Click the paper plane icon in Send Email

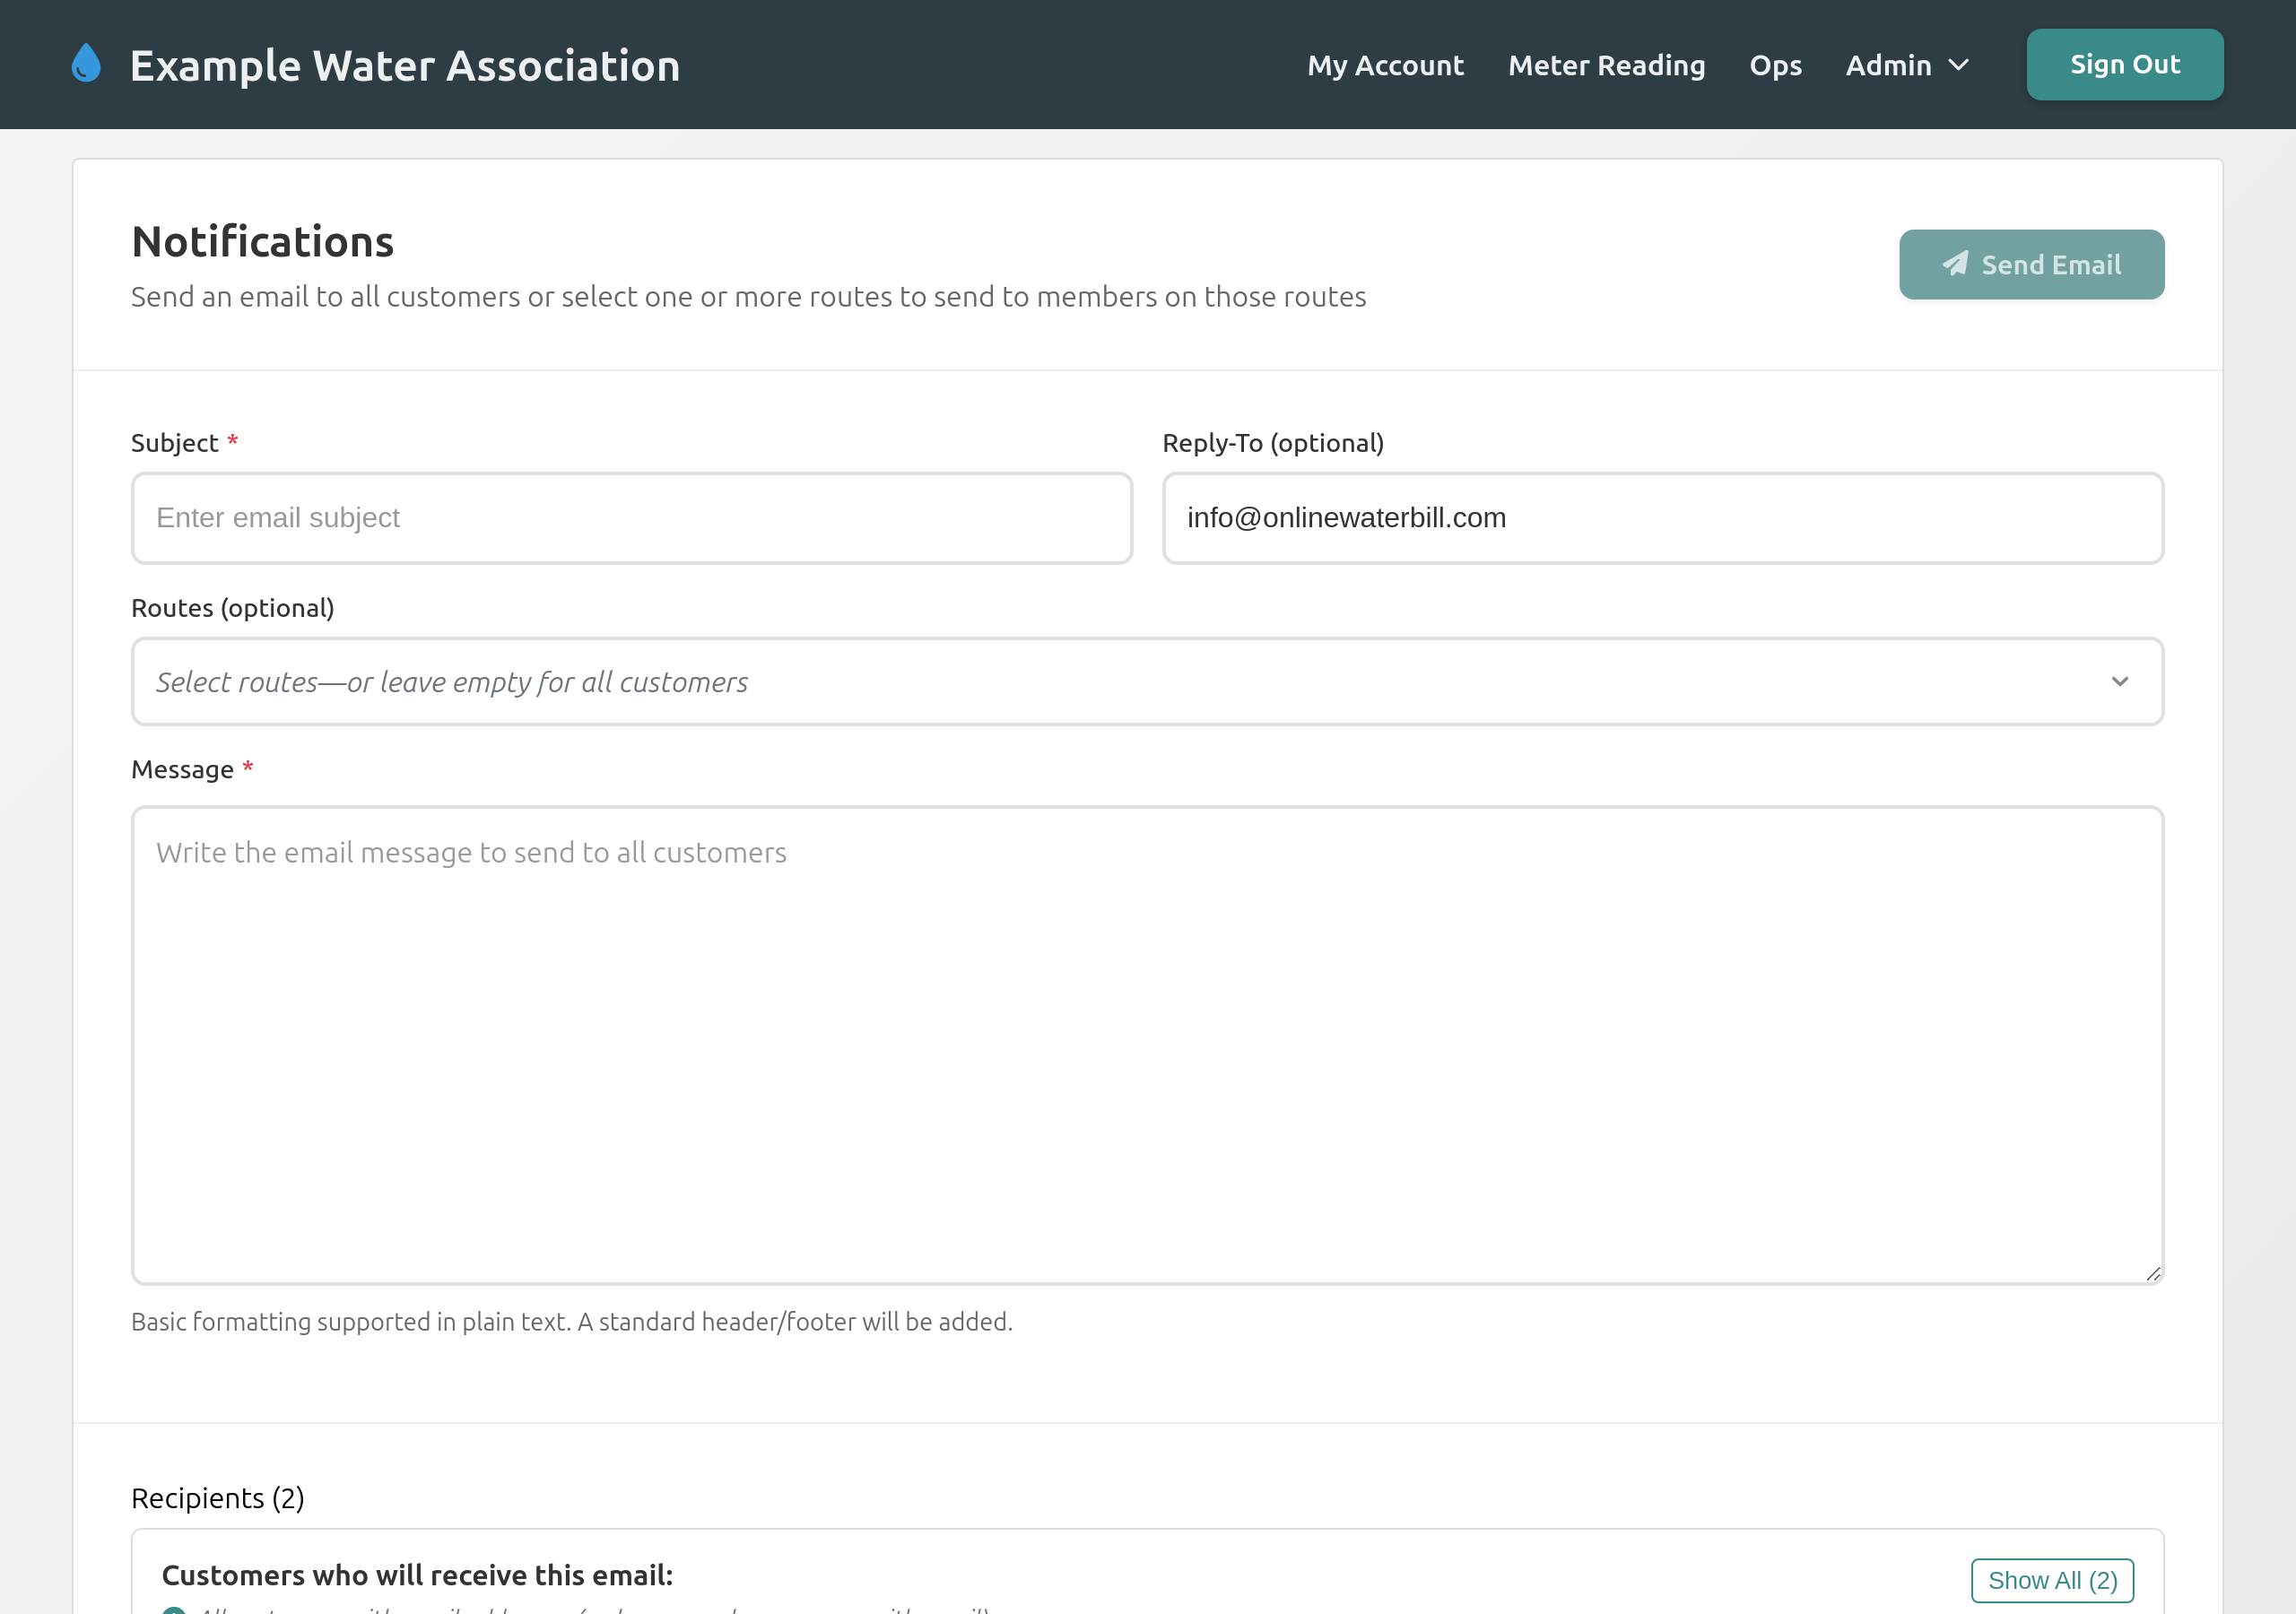coord(1955,264)
